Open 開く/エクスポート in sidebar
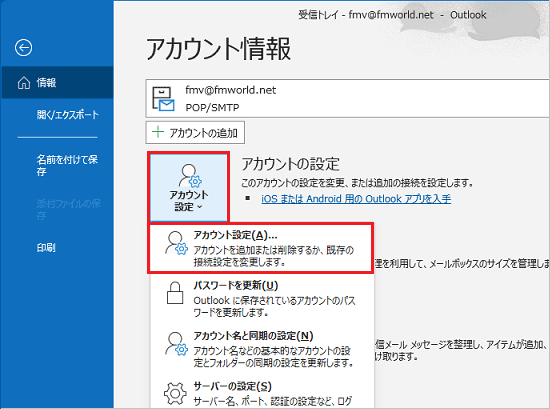Image resolution: width=550 pixels, height=409 pixels. (68, 115)
